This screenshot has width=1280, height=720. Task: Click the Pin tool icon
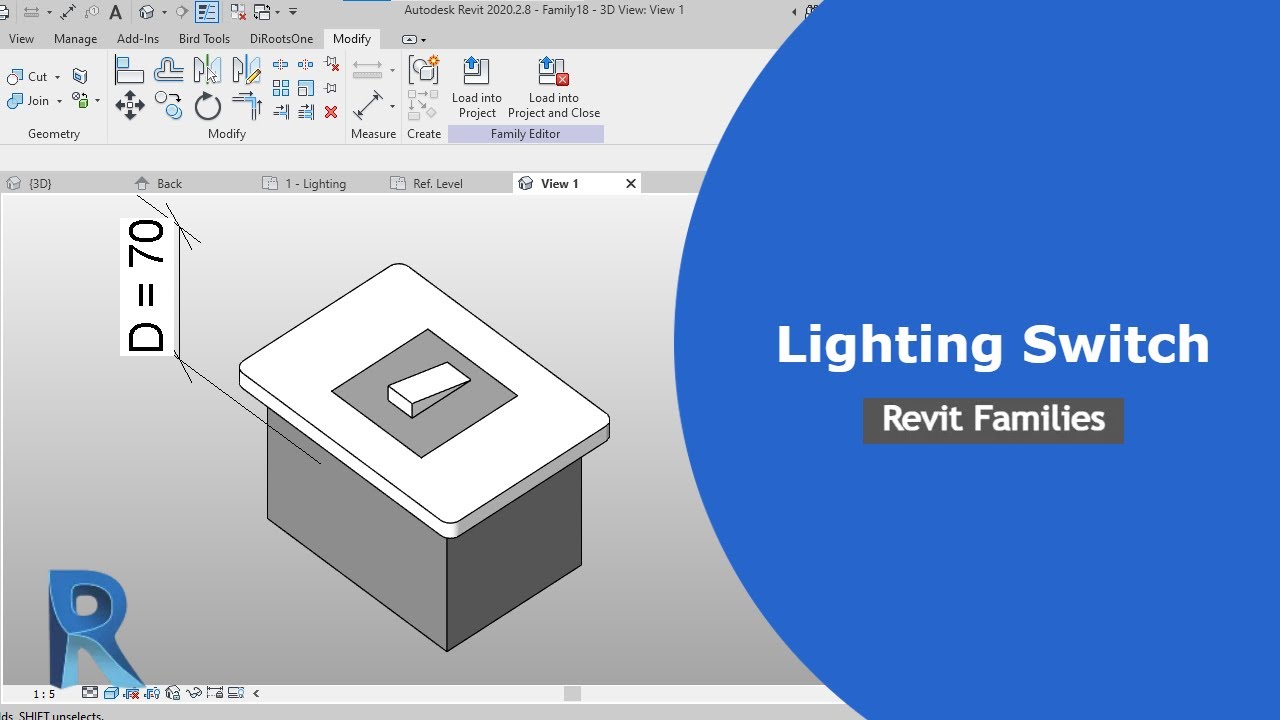coord(332,89)
